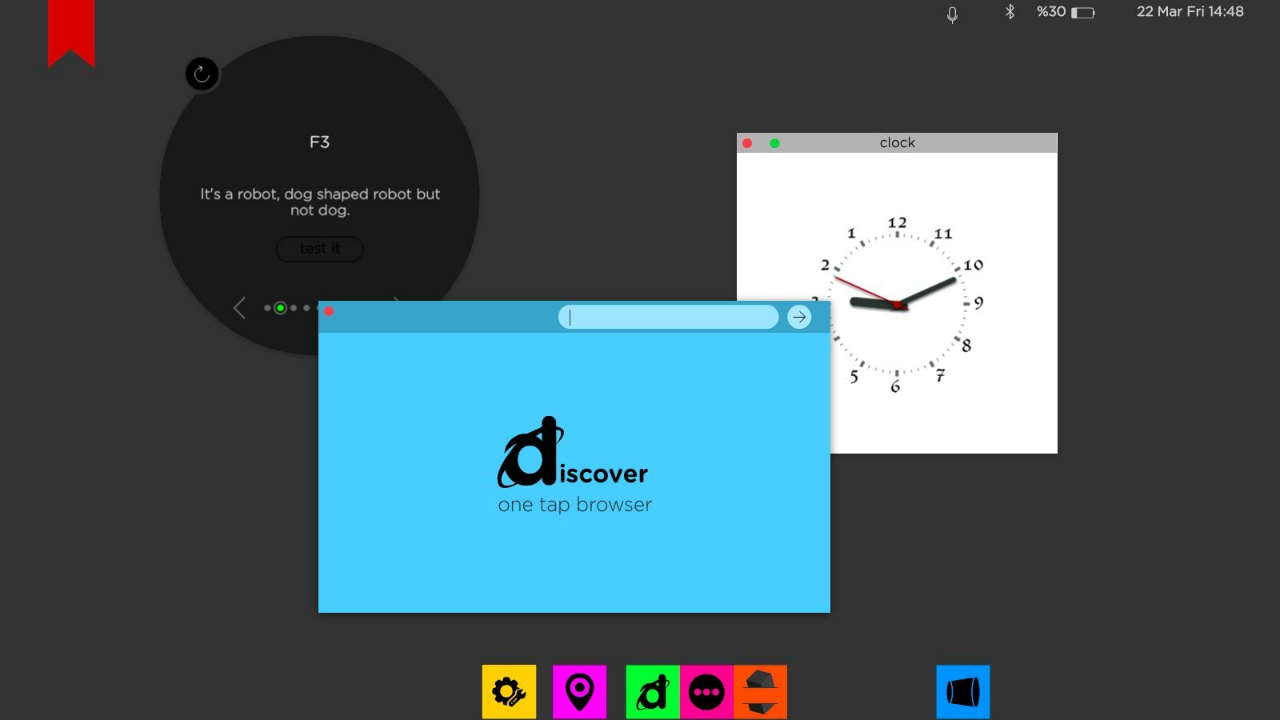This screenshot has width=1280, height=720.
Task: Open the pink three-dots bubble app
Action: [x=707, y=691]
